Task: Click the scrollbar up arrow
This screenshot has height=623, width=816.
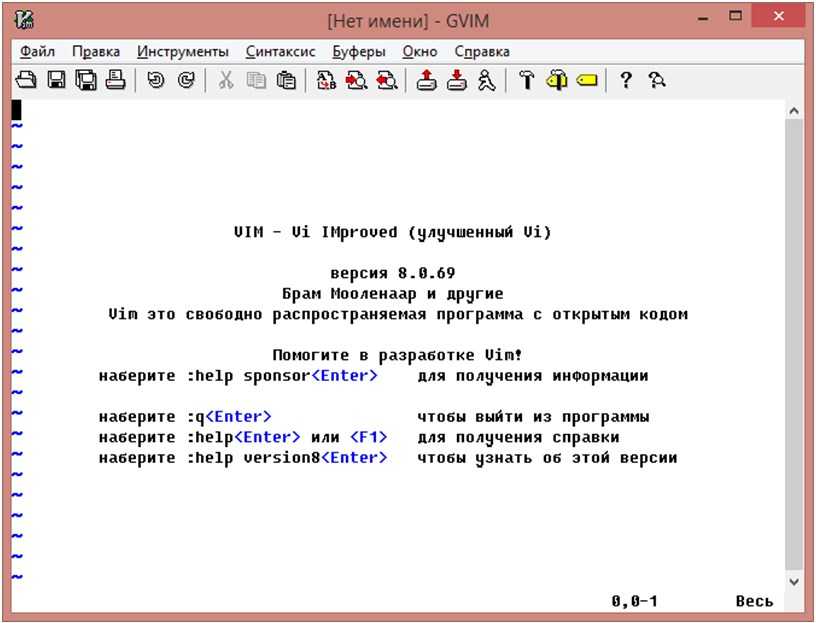Action: [x=794, y=110]
